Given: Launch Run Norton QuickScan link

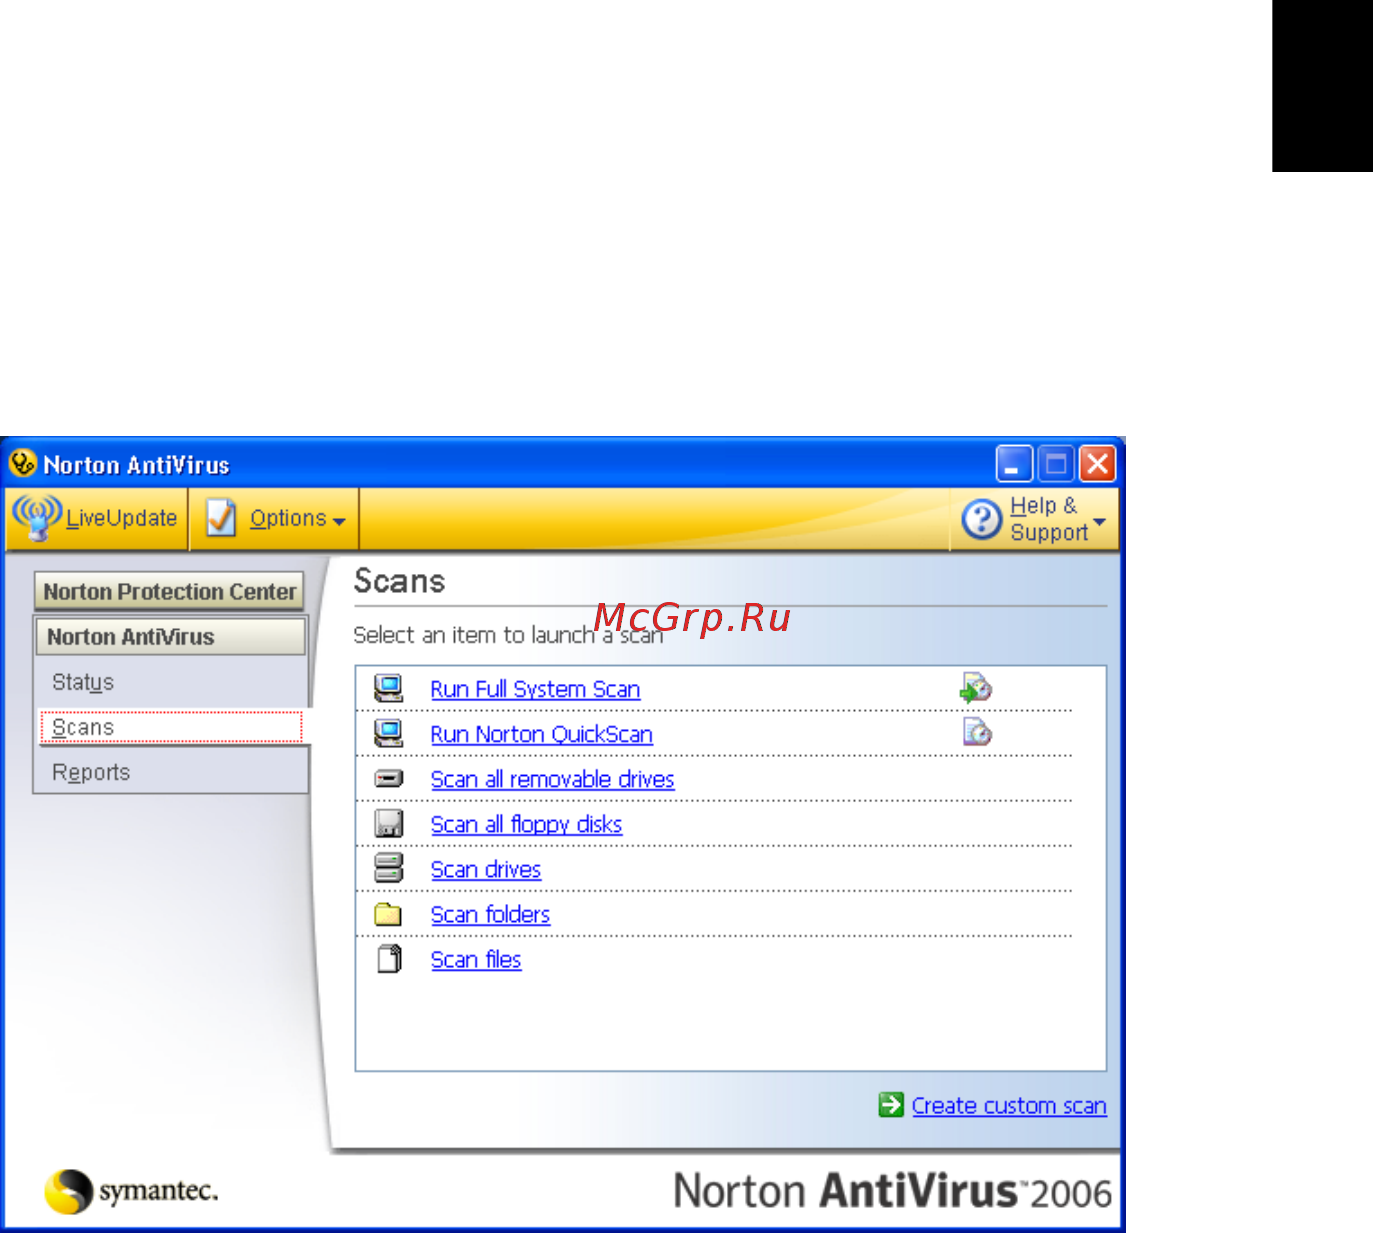Looking at the screenshot, I should point(541,734).
